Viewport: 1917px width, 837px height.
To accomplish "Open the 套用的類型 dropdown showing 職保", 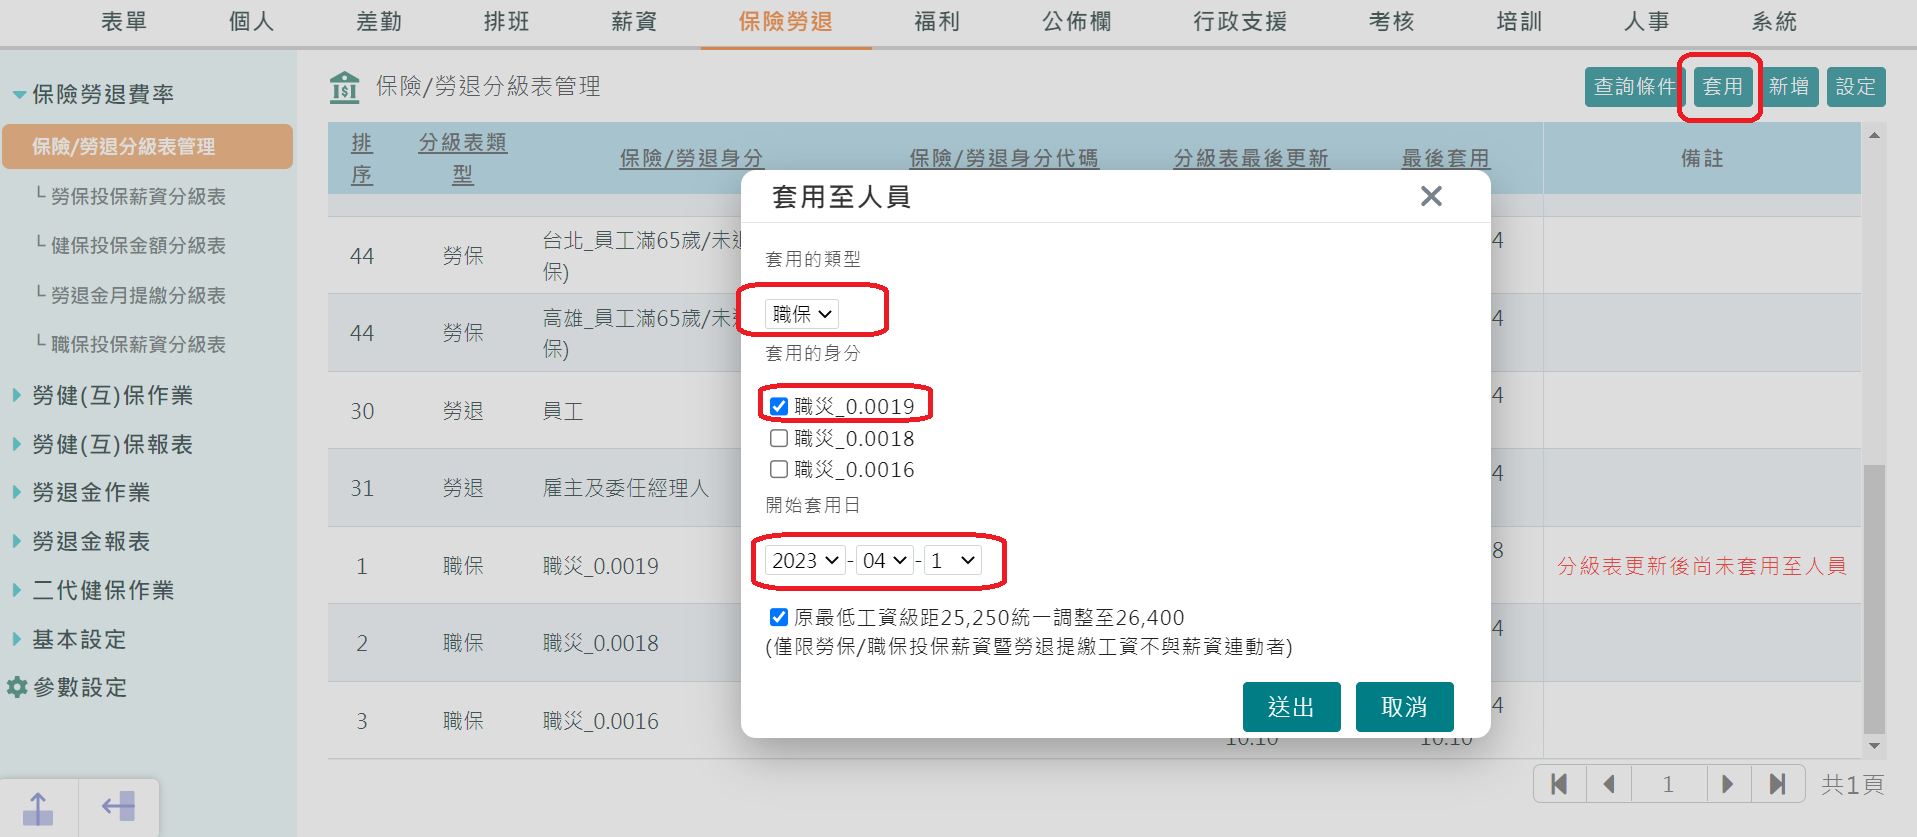I will tap(802, 314).
